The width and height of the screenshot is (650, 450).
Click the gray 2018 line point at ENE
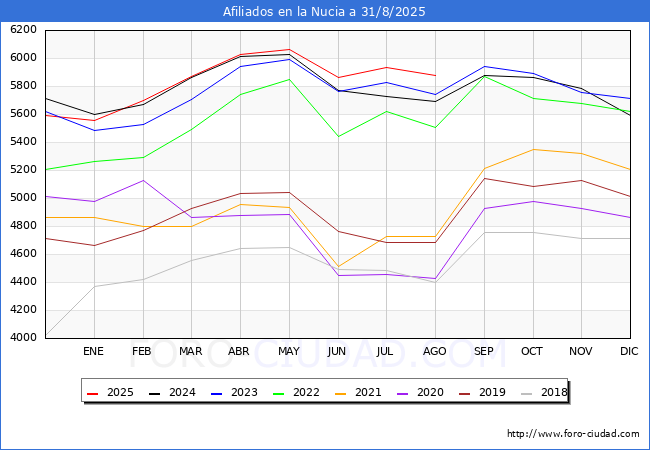pos(95,286)
